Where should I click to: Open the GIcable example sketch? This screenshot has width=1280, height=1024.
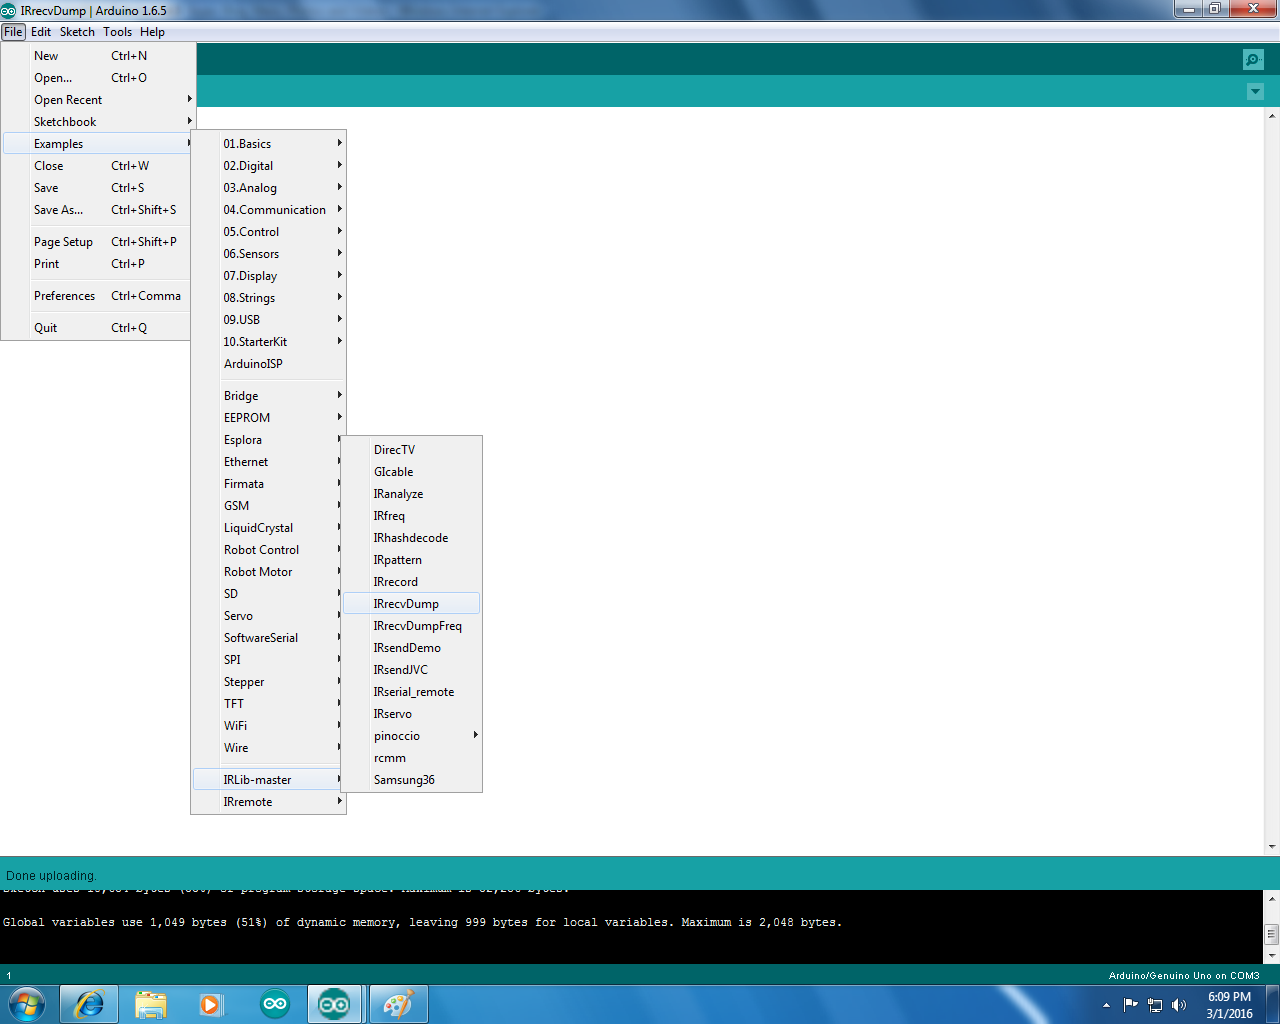pos(412,472)
